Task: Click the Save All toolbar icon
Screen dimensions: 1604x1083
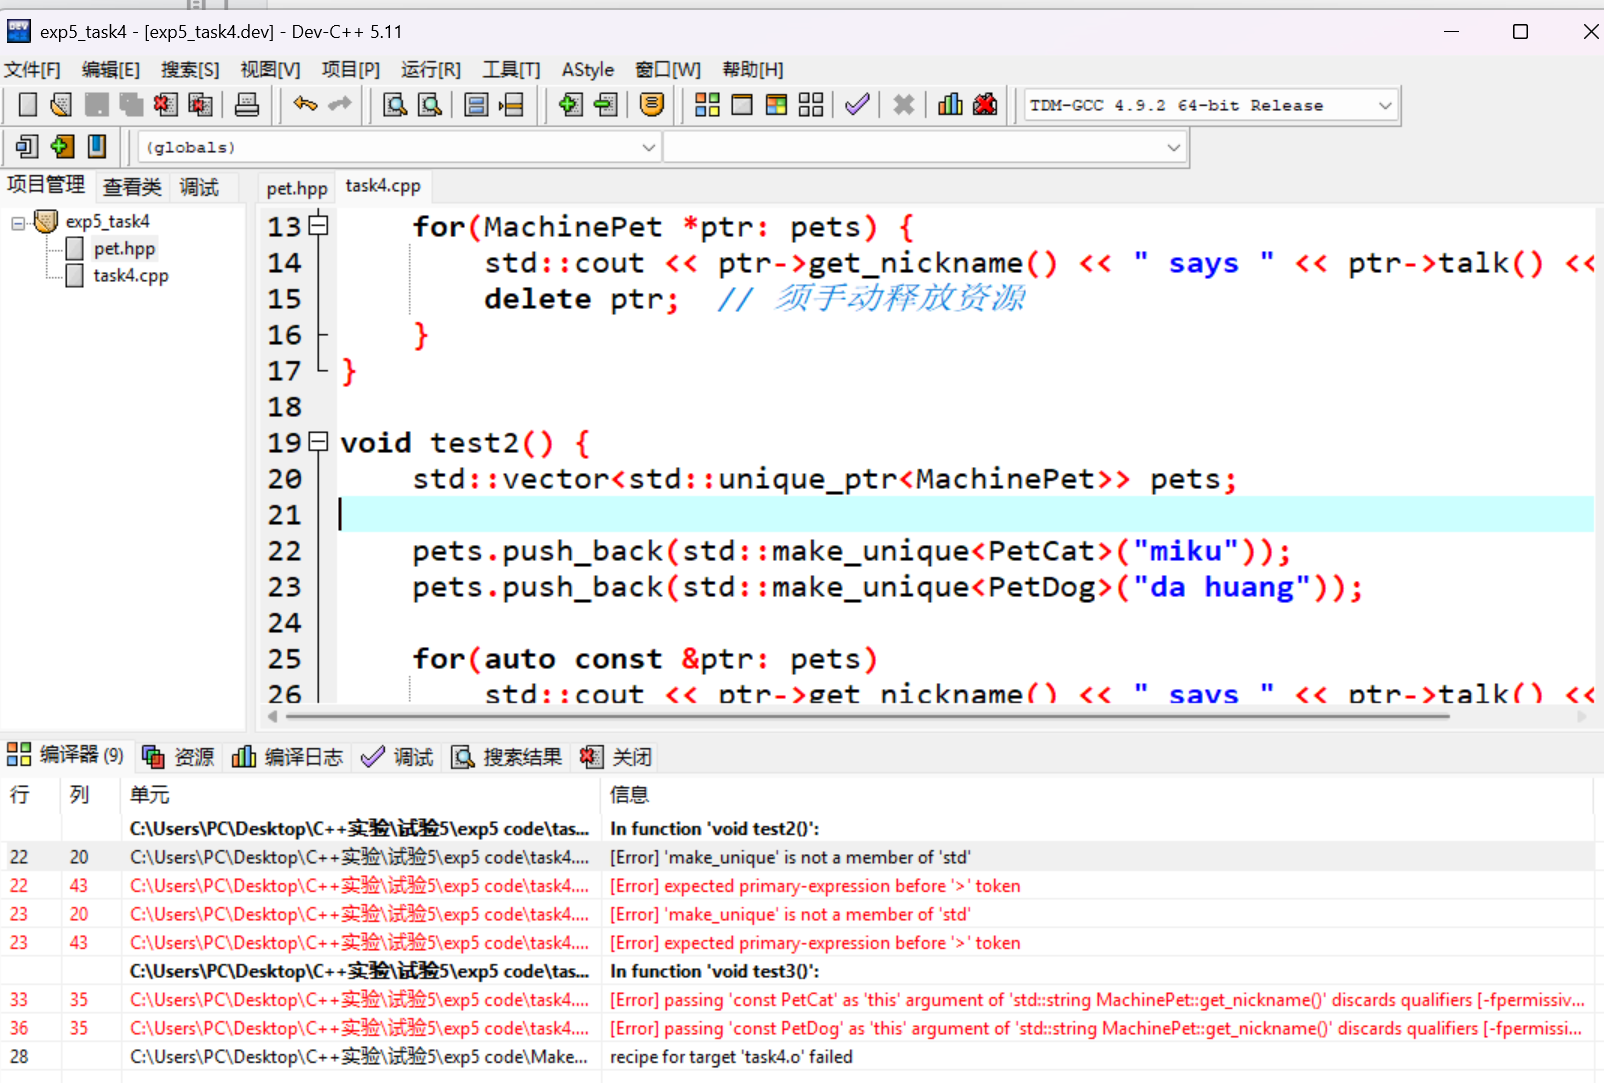Action: (131, 105)
